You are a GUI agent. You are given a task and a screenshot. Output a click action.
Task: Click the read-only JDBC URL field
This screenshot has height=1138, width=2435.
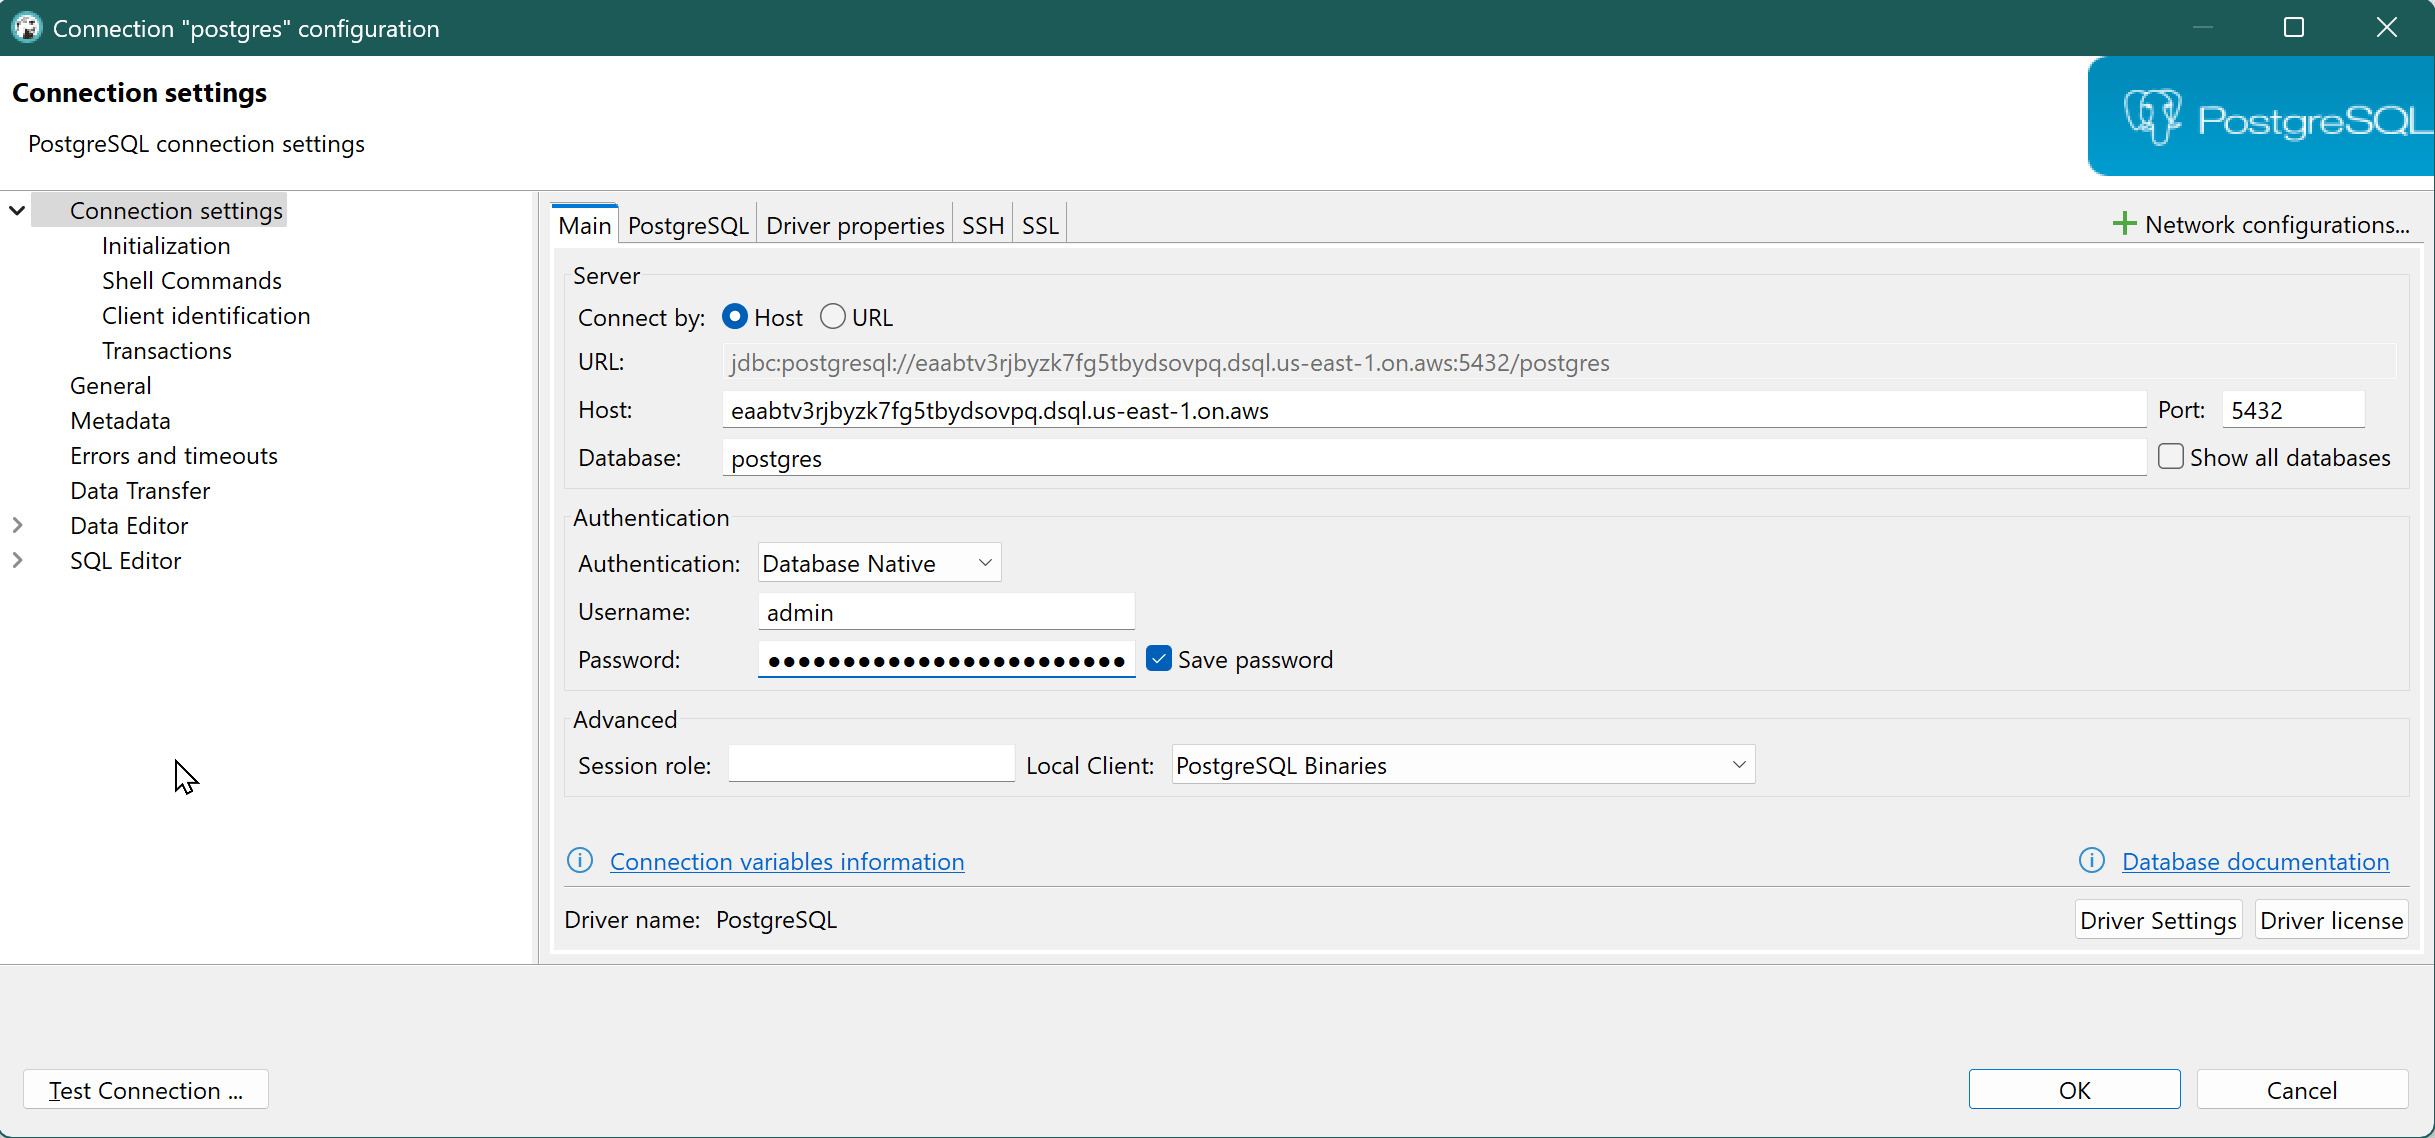[1558, 362]
